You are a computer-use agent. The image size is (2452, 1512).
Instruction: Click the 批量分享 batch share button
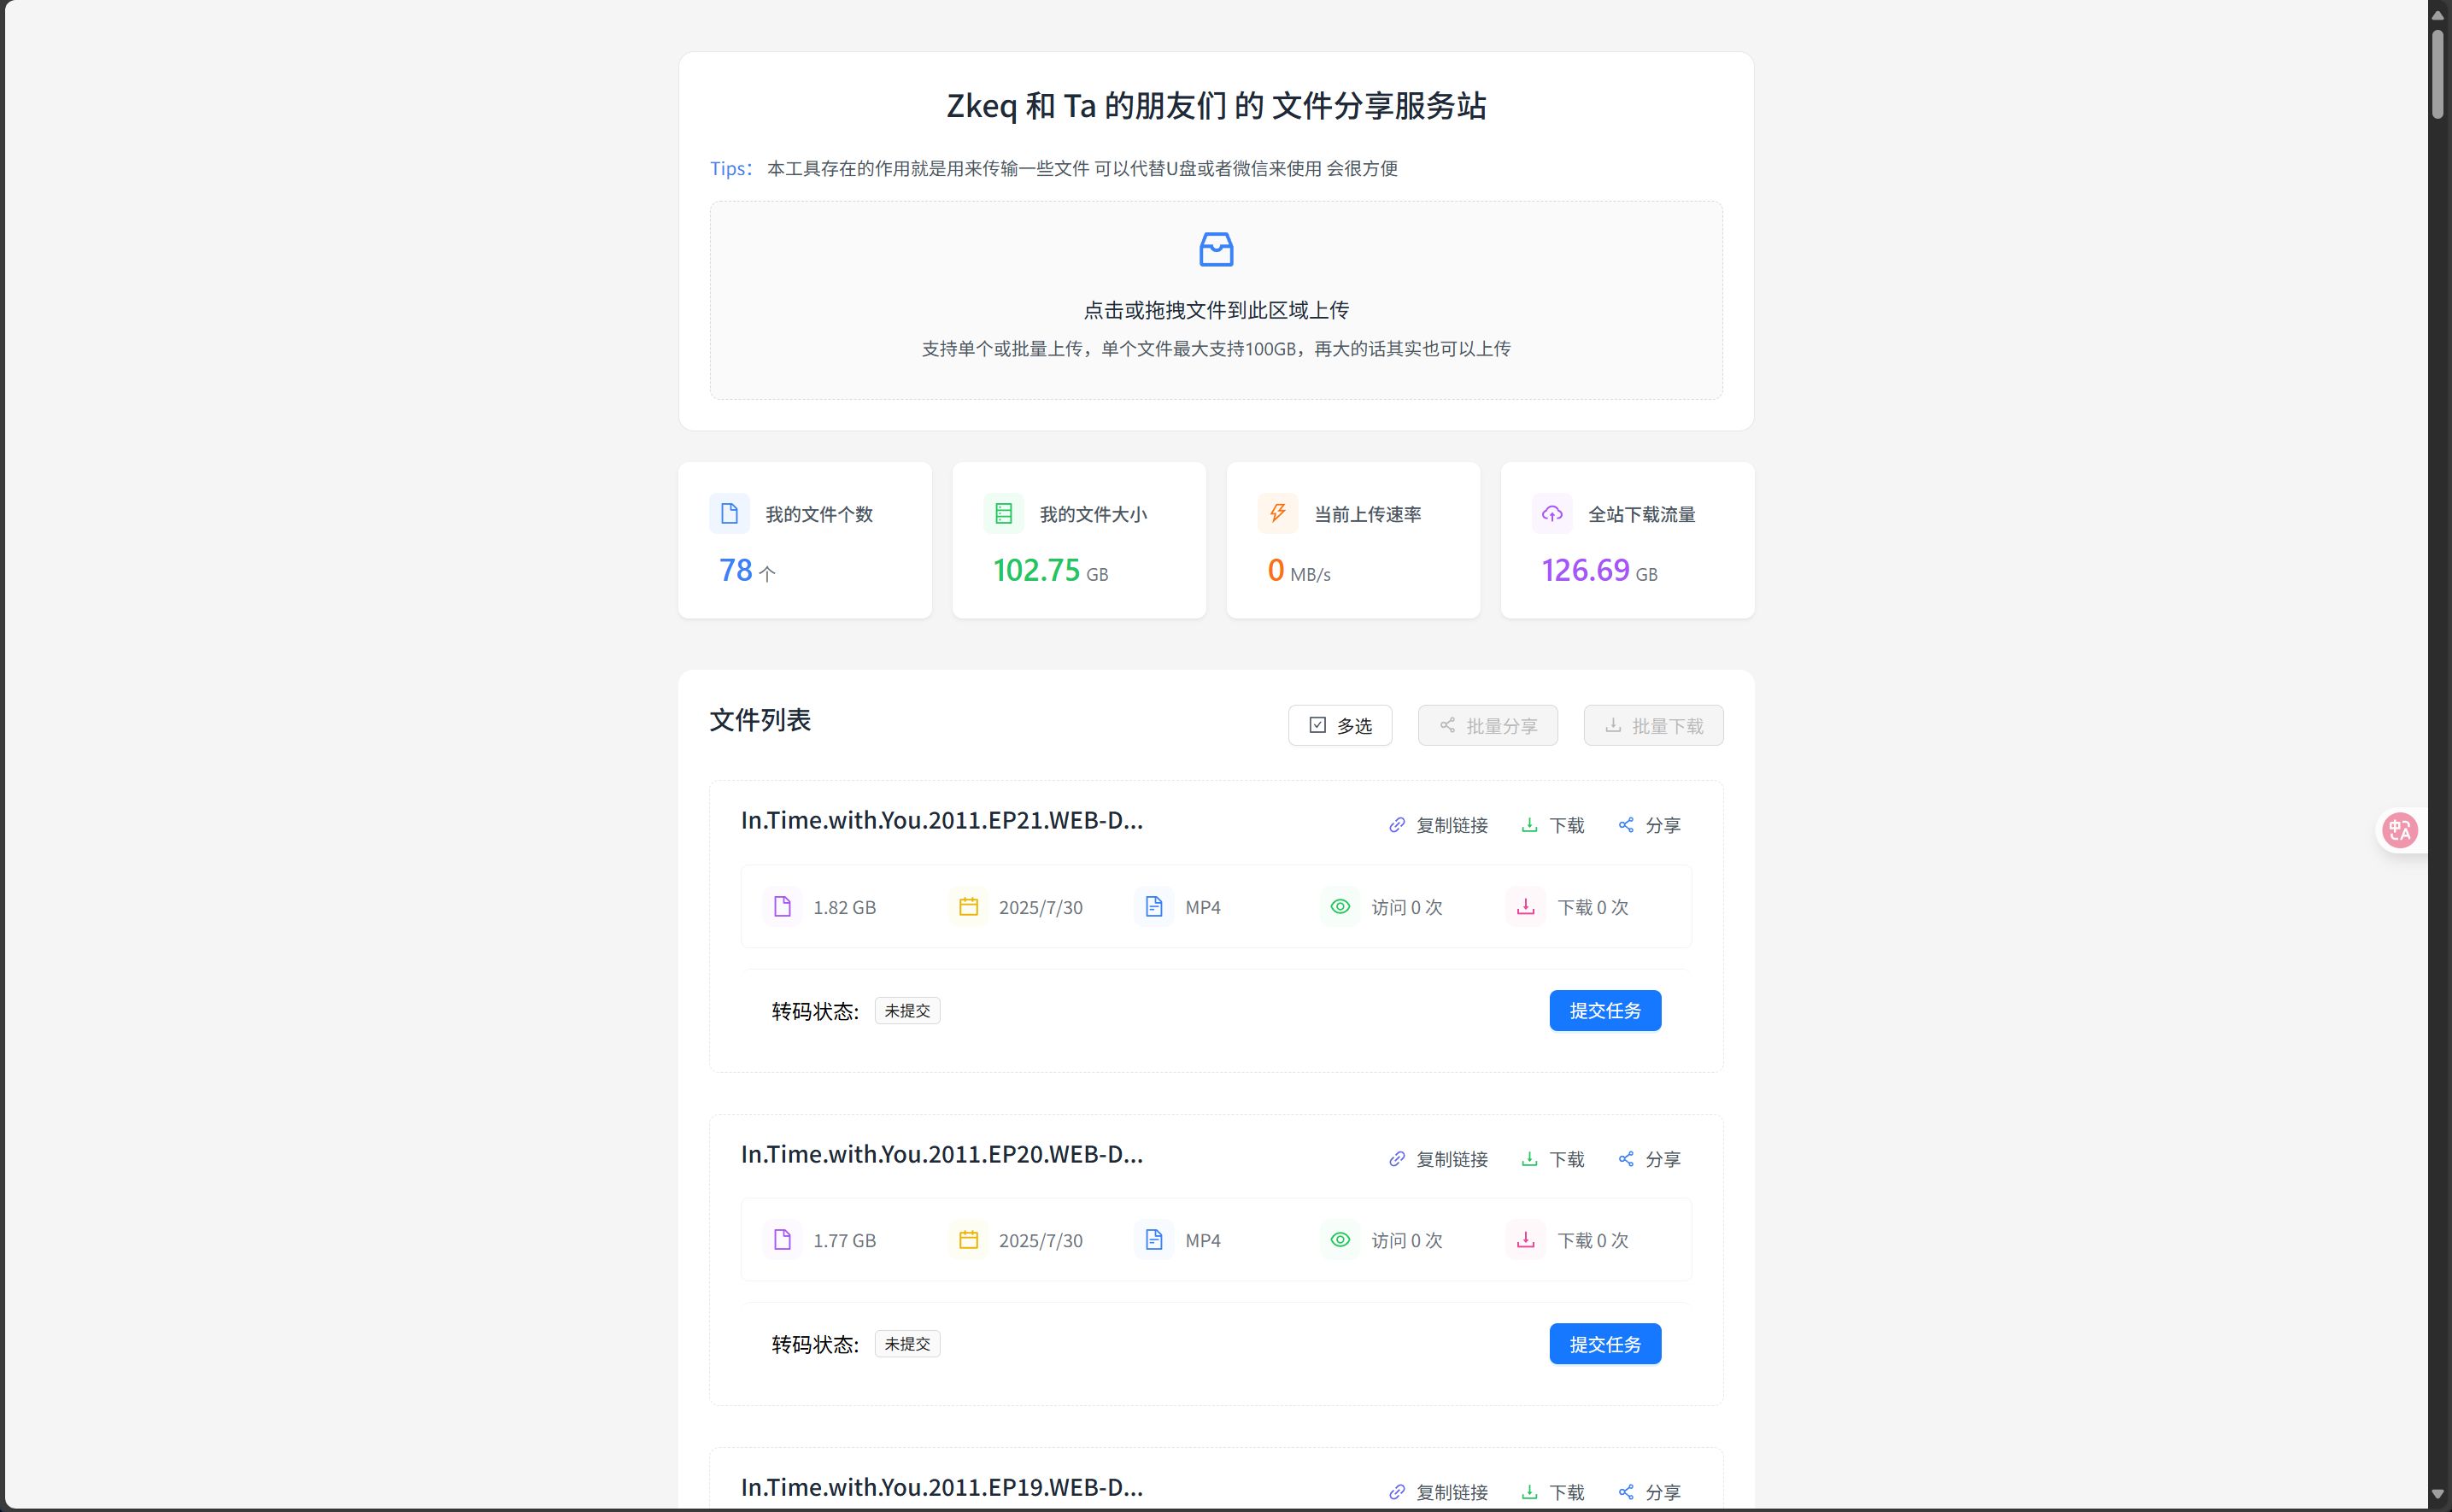(1487, 725)
